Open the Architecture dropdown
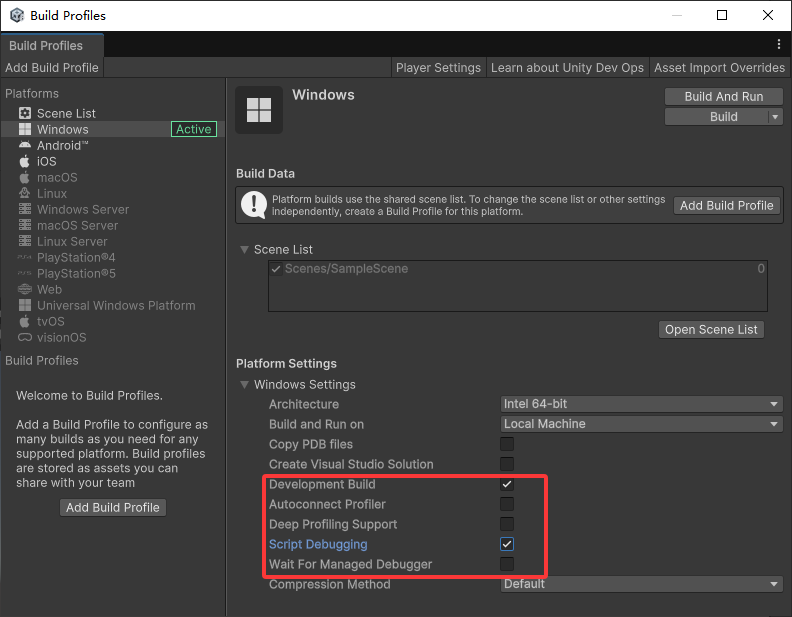Image resolution: width=792 pixels, height=617 pixels. pyautogui.click(x=641, y=404)
